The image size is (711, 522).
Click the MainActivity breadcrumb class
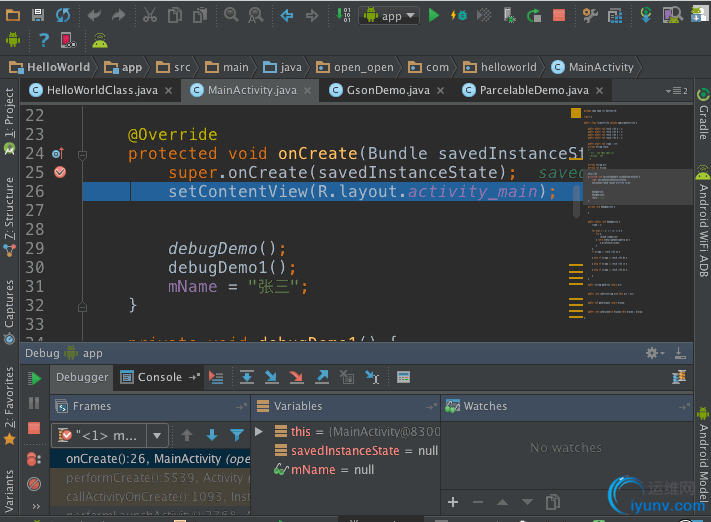593,67
